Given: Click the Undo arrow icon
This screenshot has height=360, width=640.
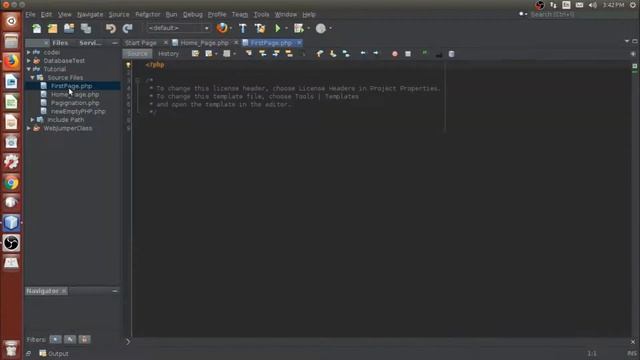Looking at the screenshot, I should 111,28.
